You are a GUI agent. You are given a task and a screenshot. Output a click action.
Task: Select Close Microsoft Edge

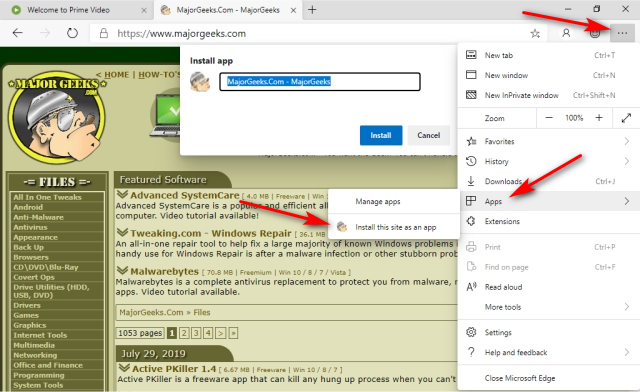click(x=548, y=378)
